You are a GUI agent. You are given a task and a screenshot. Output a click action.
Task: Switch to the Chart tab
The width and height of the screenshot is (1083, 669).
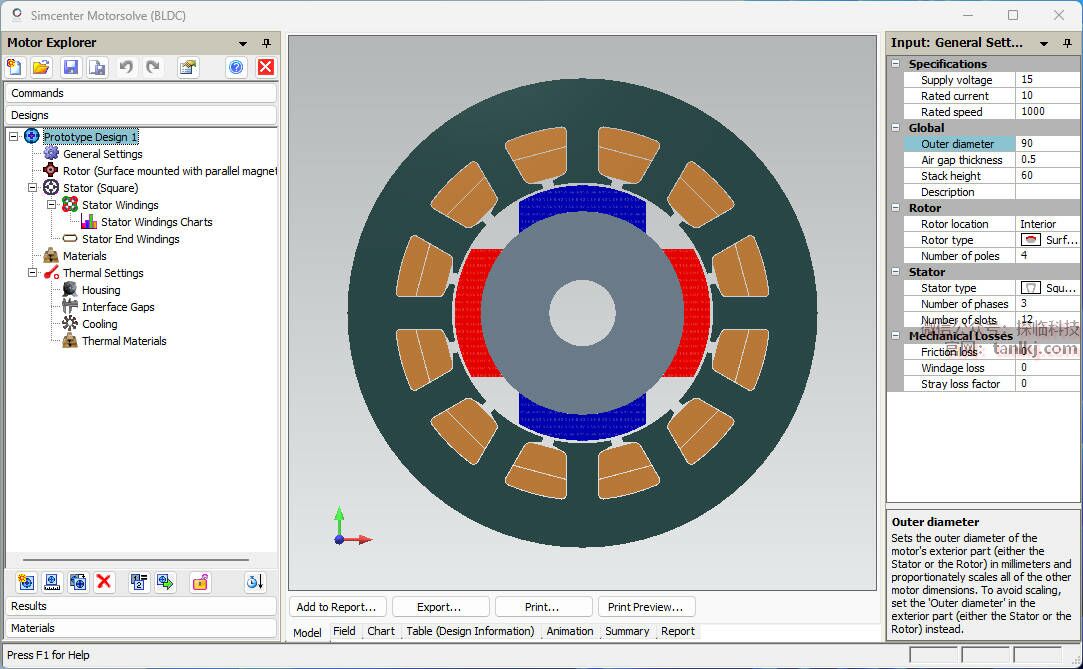point(381,631)
